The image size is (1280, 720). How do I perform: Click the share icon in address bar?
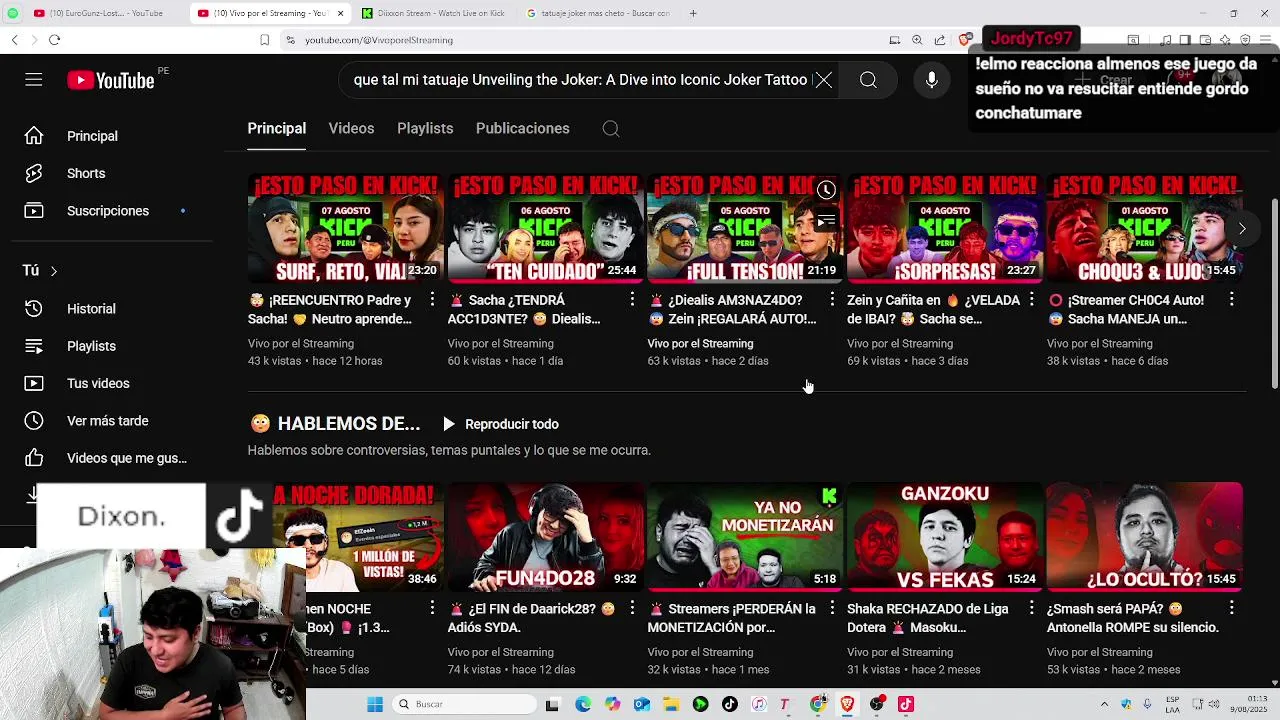click(940, 40)
